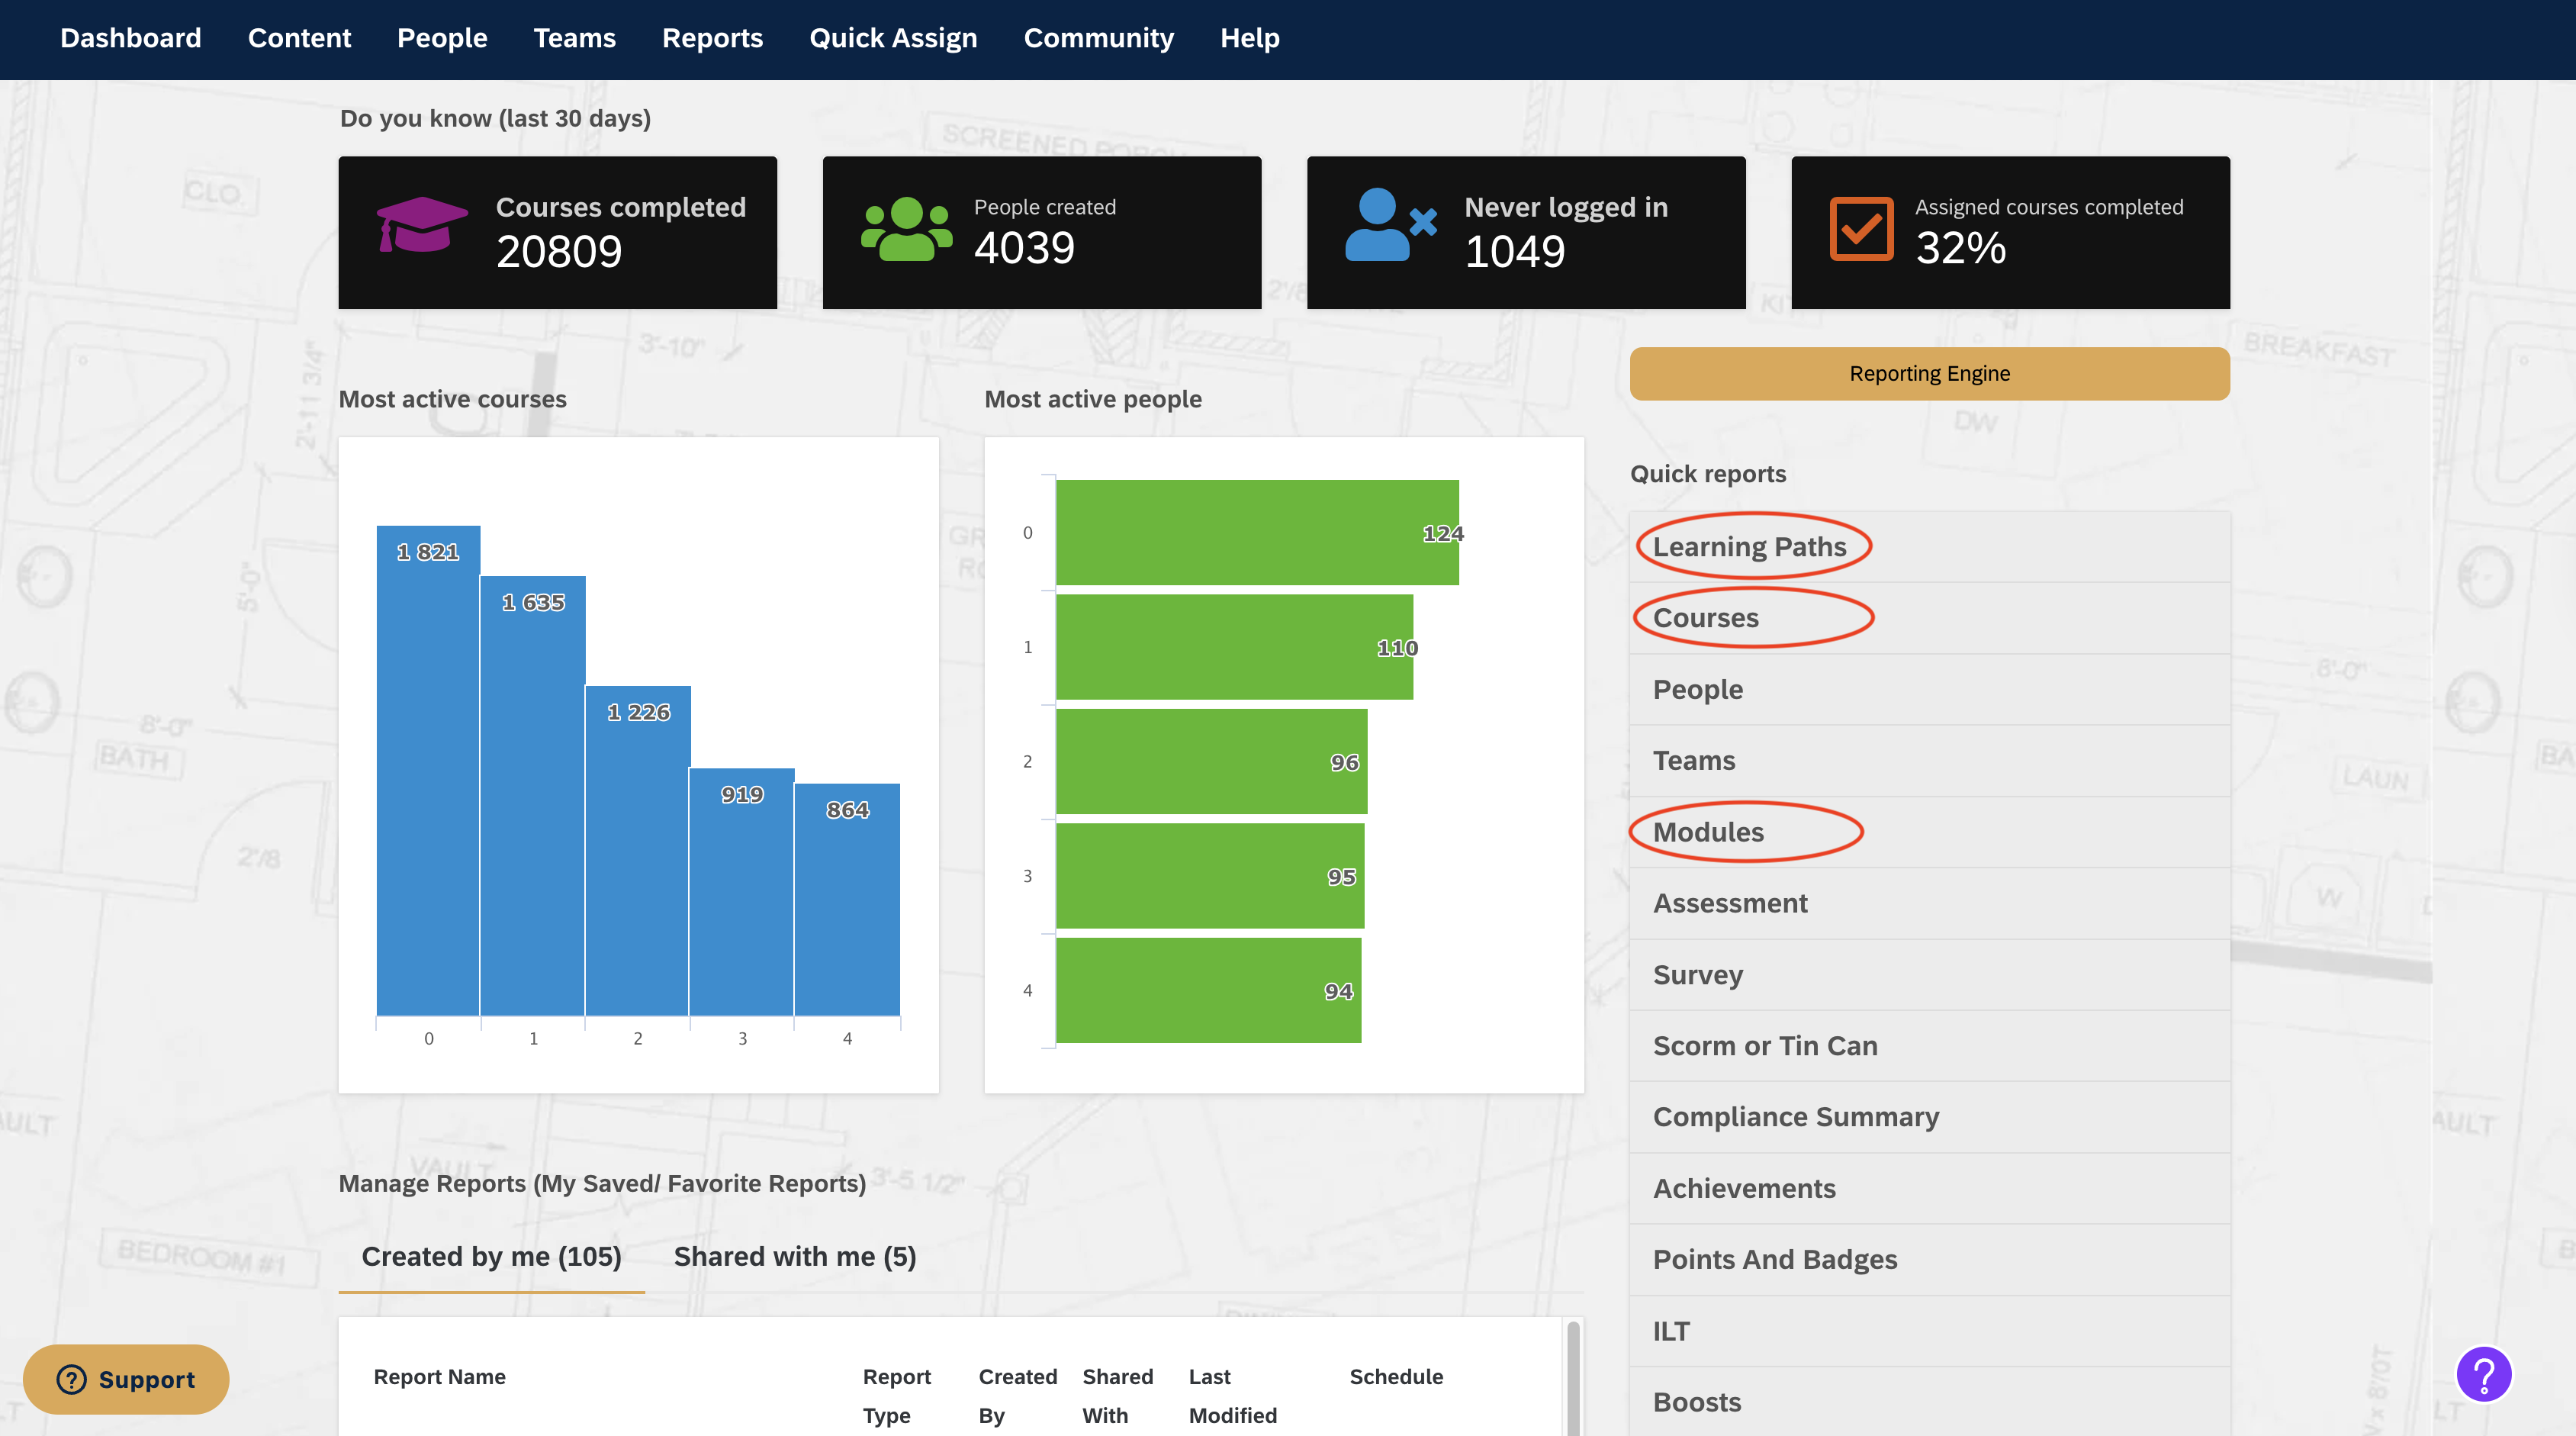Click the blue never-logged-in user icon
Viewport: 2576px width, 1436px height.
(1390, 226)
